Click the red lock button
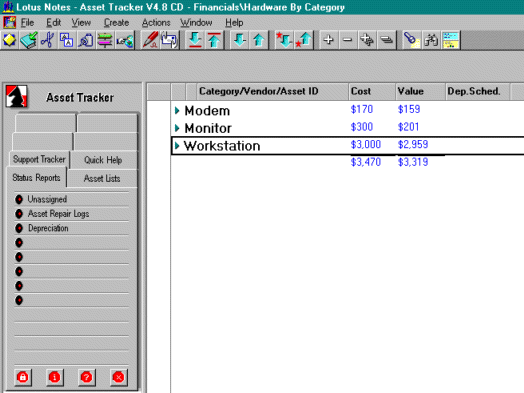 (23, 377)
